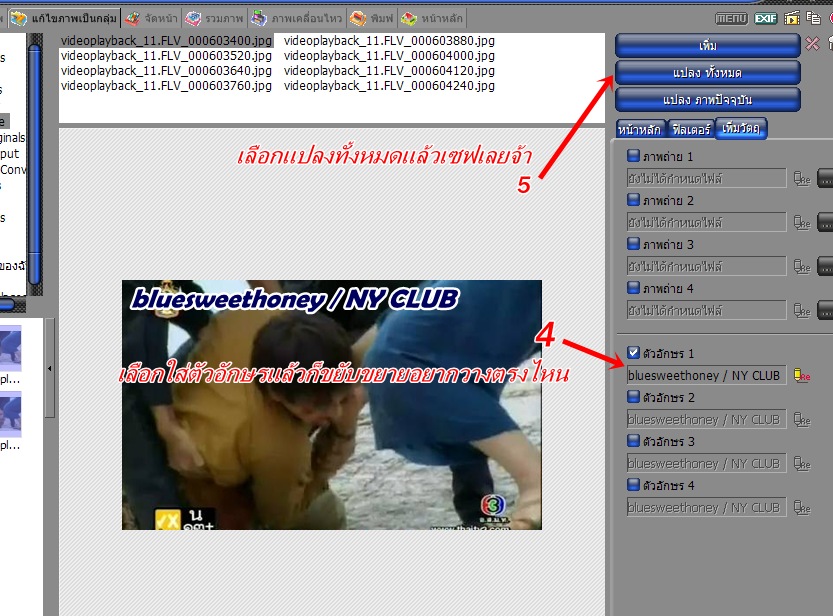This screenshot has width=833, height=616.
Task: Enable ภาพถ่าย 4 checkbox
Action: coord(633,288)
